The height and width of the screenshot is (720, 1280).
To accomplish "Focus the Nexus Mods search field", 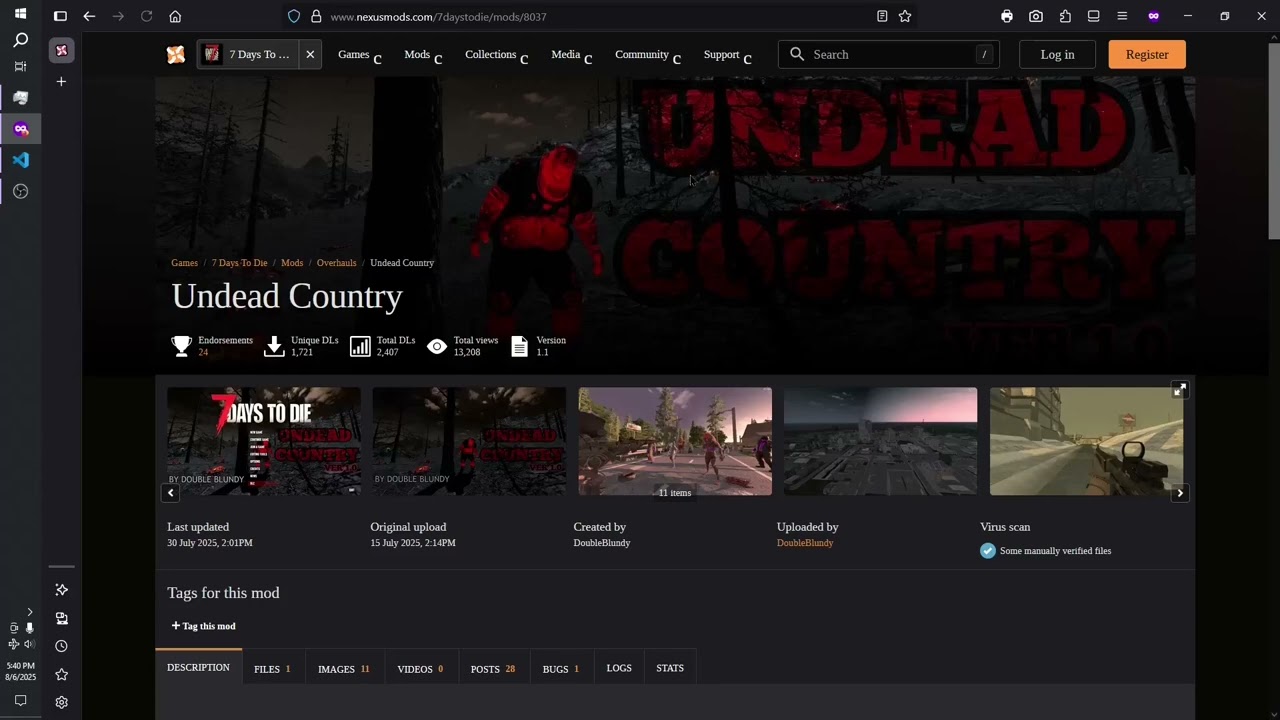I will coord(889,55).
